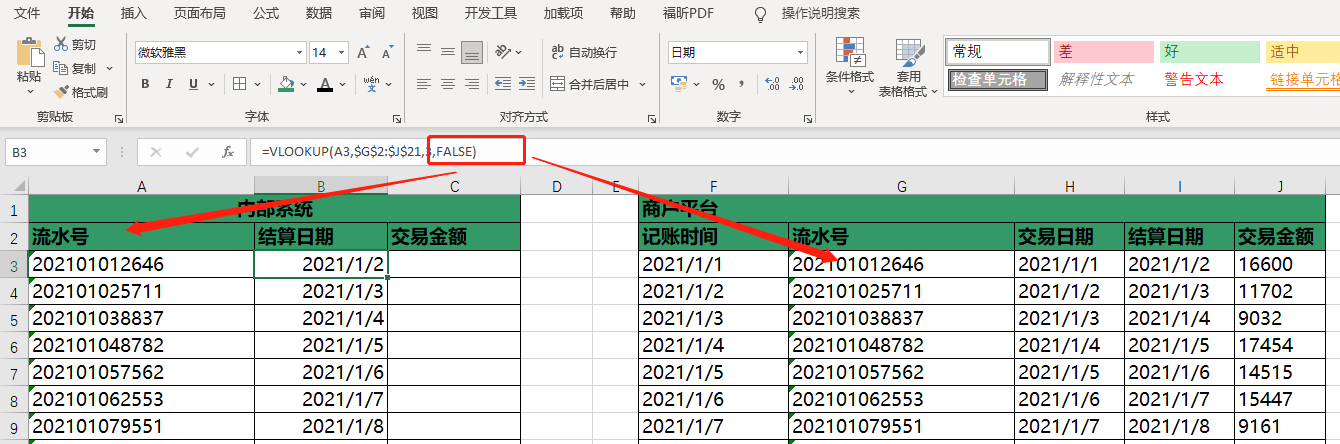1340x444 pixels.
Task: Click the decrease indent icon
Action: click(x=502, y=84)
